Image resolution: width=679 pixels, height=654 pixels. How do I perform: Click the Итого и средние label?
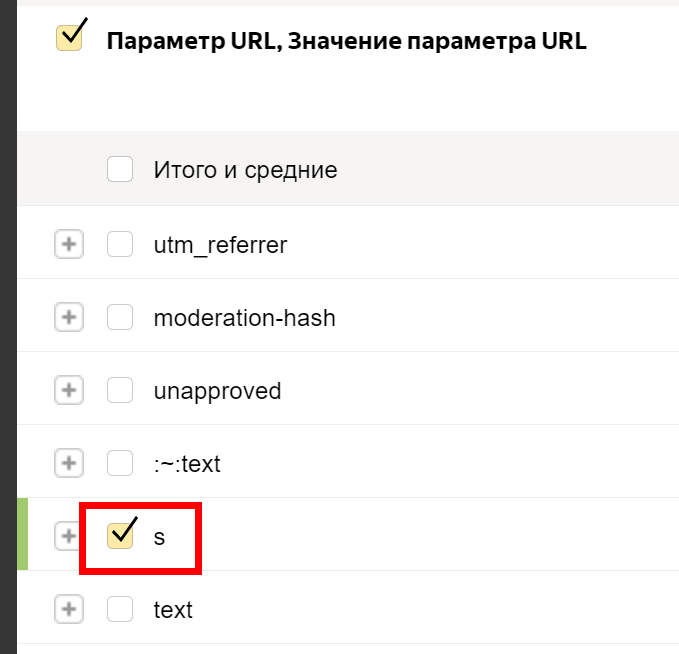(x=245, y=170)
